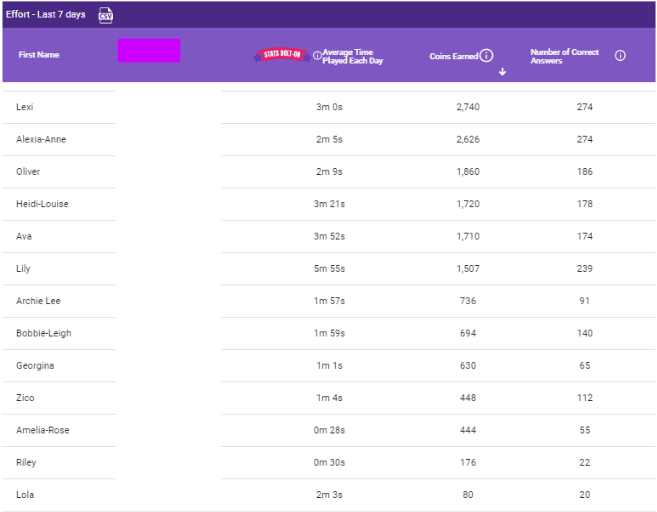Download the Effort table as CSV
Image resolution: width=657 pixels, height=512 pixels.
pos(106,15)
